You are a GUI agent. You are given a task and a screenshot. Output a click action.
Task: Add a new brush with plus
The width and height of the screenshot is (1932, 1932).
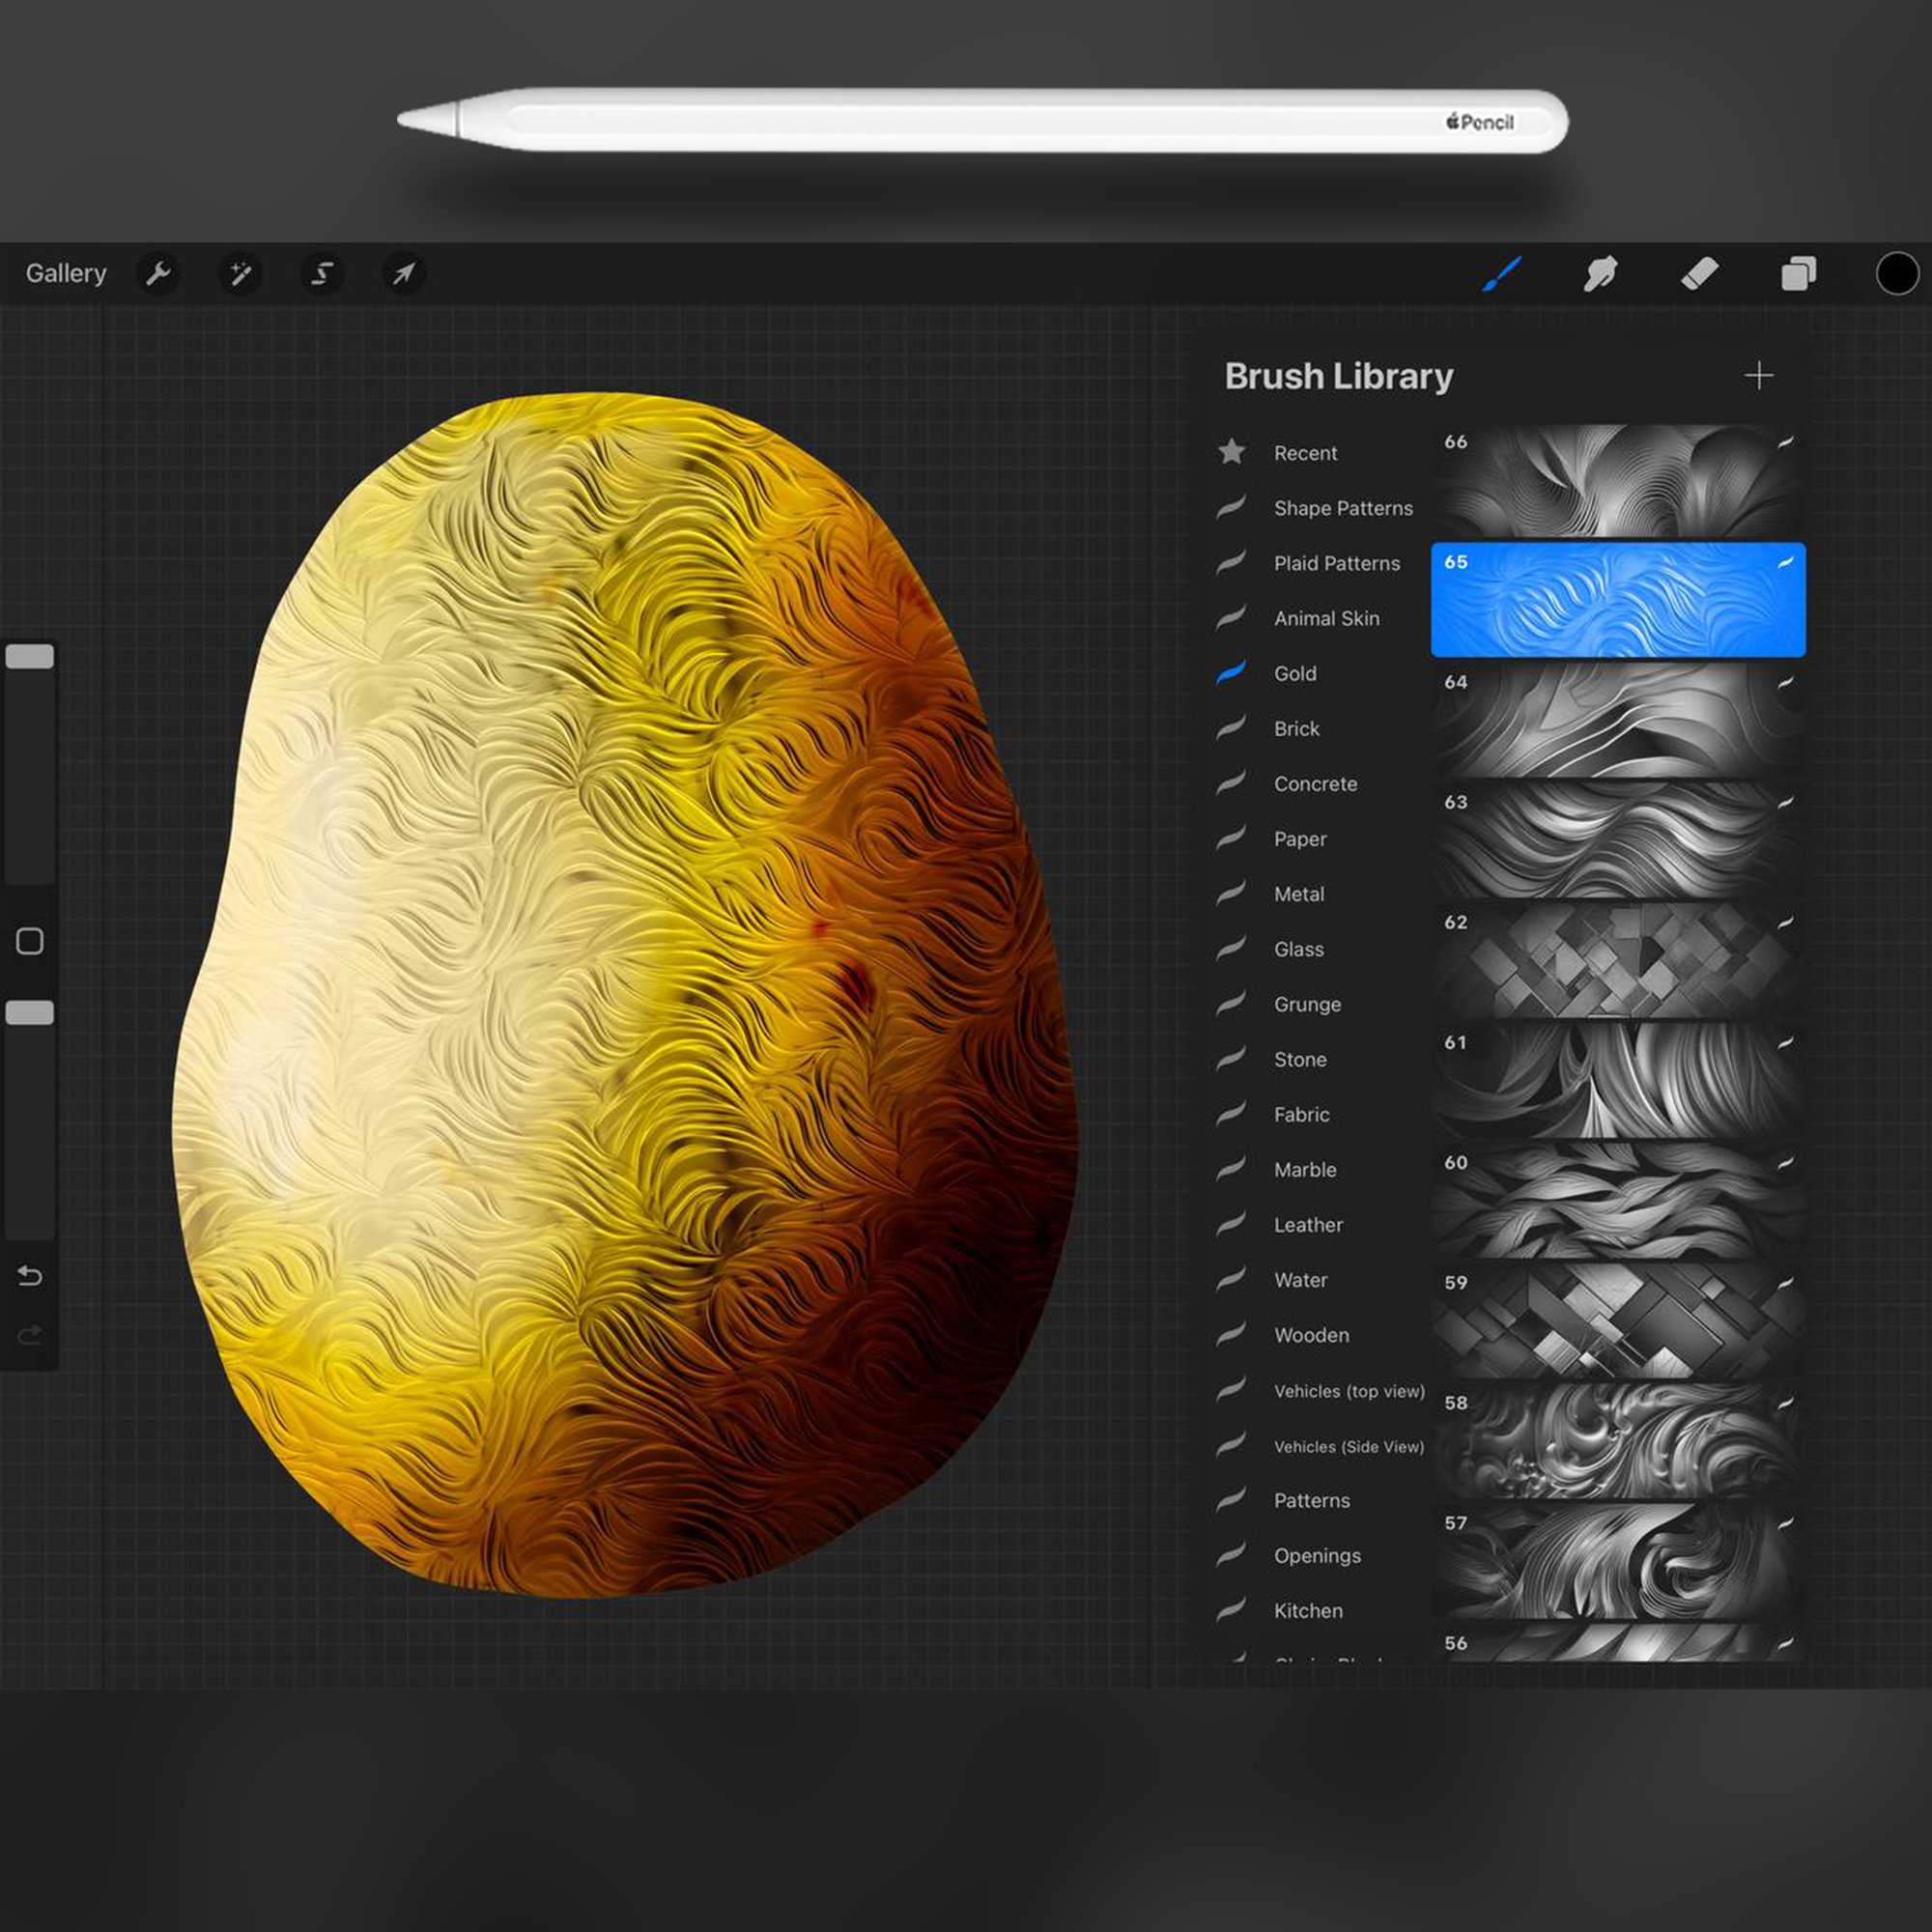point(1758,376)
